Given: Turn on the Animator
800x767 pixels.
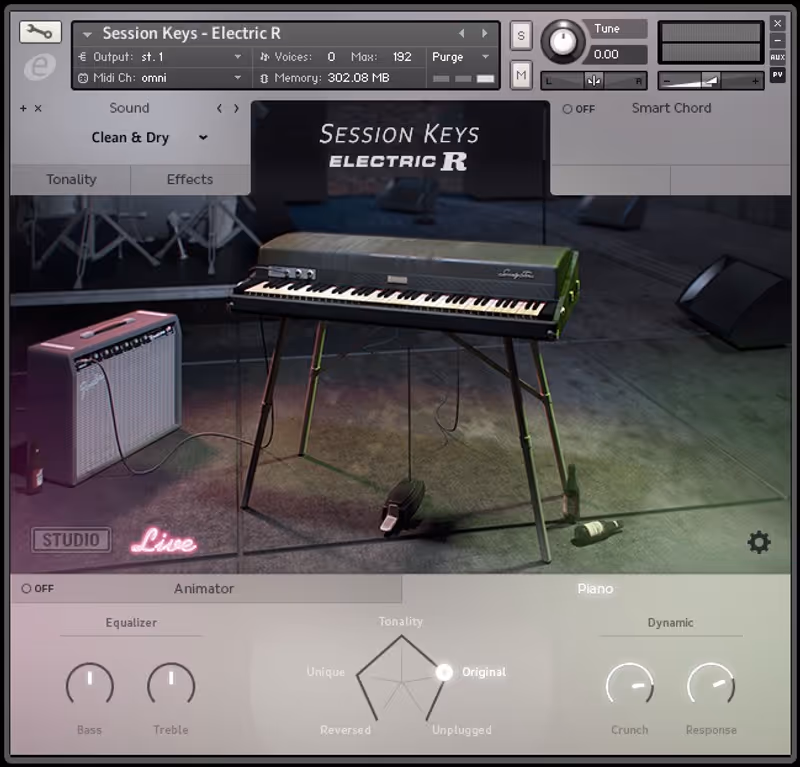Looking at the screenshot, I should coord(27,590).
